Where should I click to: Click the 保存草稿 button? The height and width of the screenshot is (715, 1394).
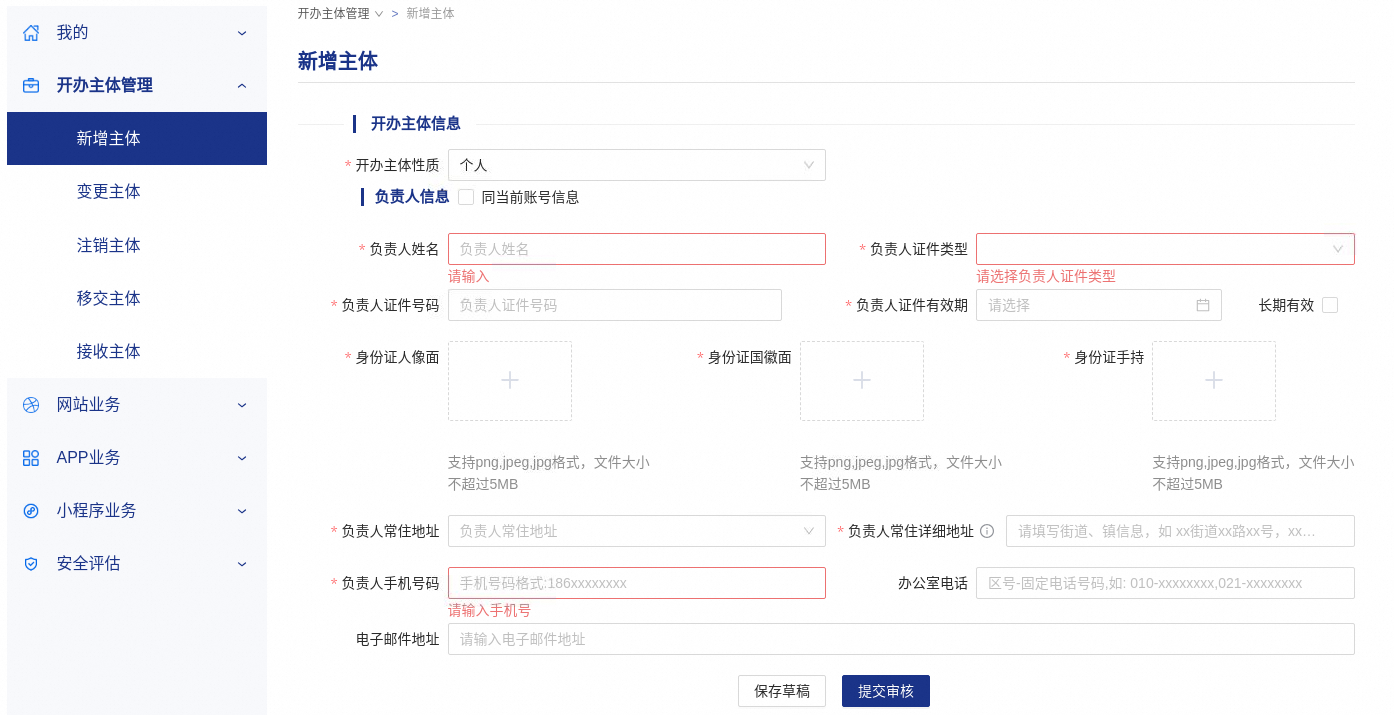(x=782, y=691)
